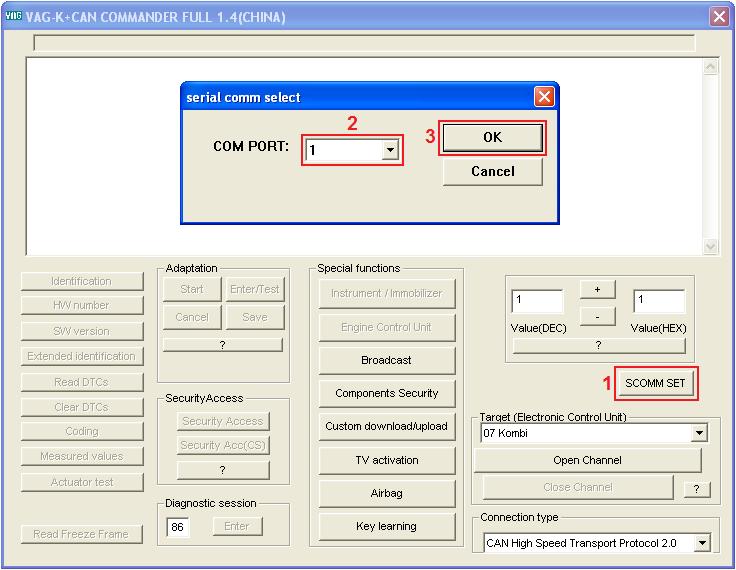Viewport: 736px width, 570px height.
Task: Click the Clear DTCs button
Action: [82, 407]
